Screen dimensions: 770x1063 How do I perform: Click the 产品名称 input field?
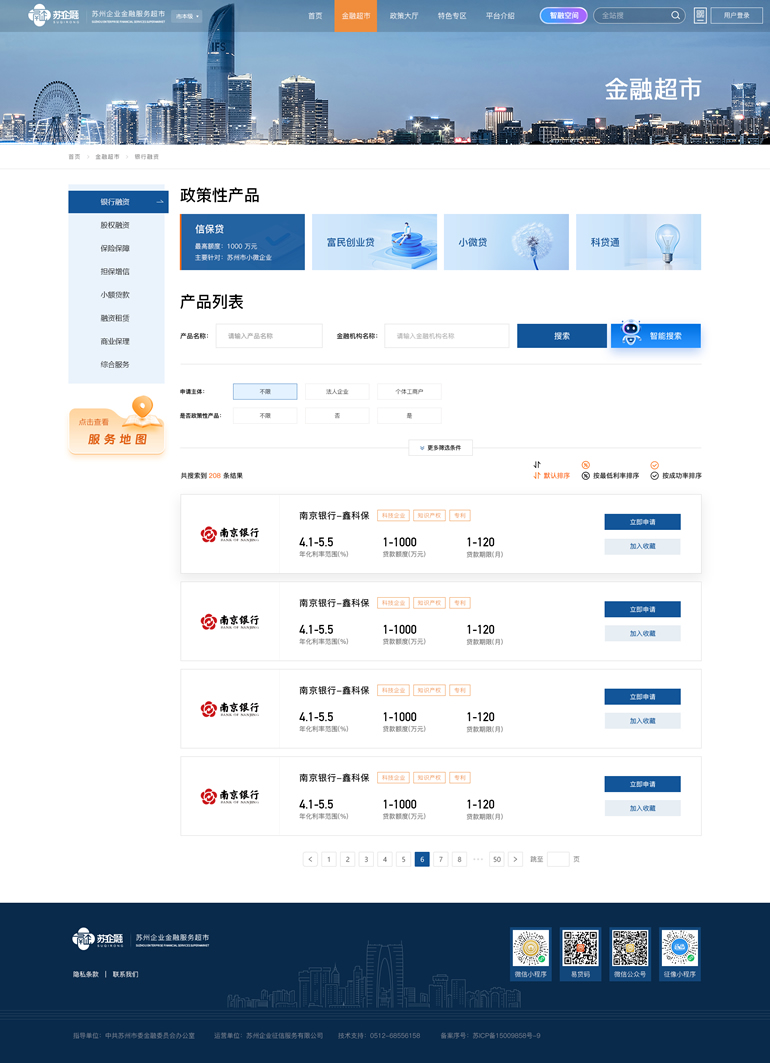click(269, 336)
